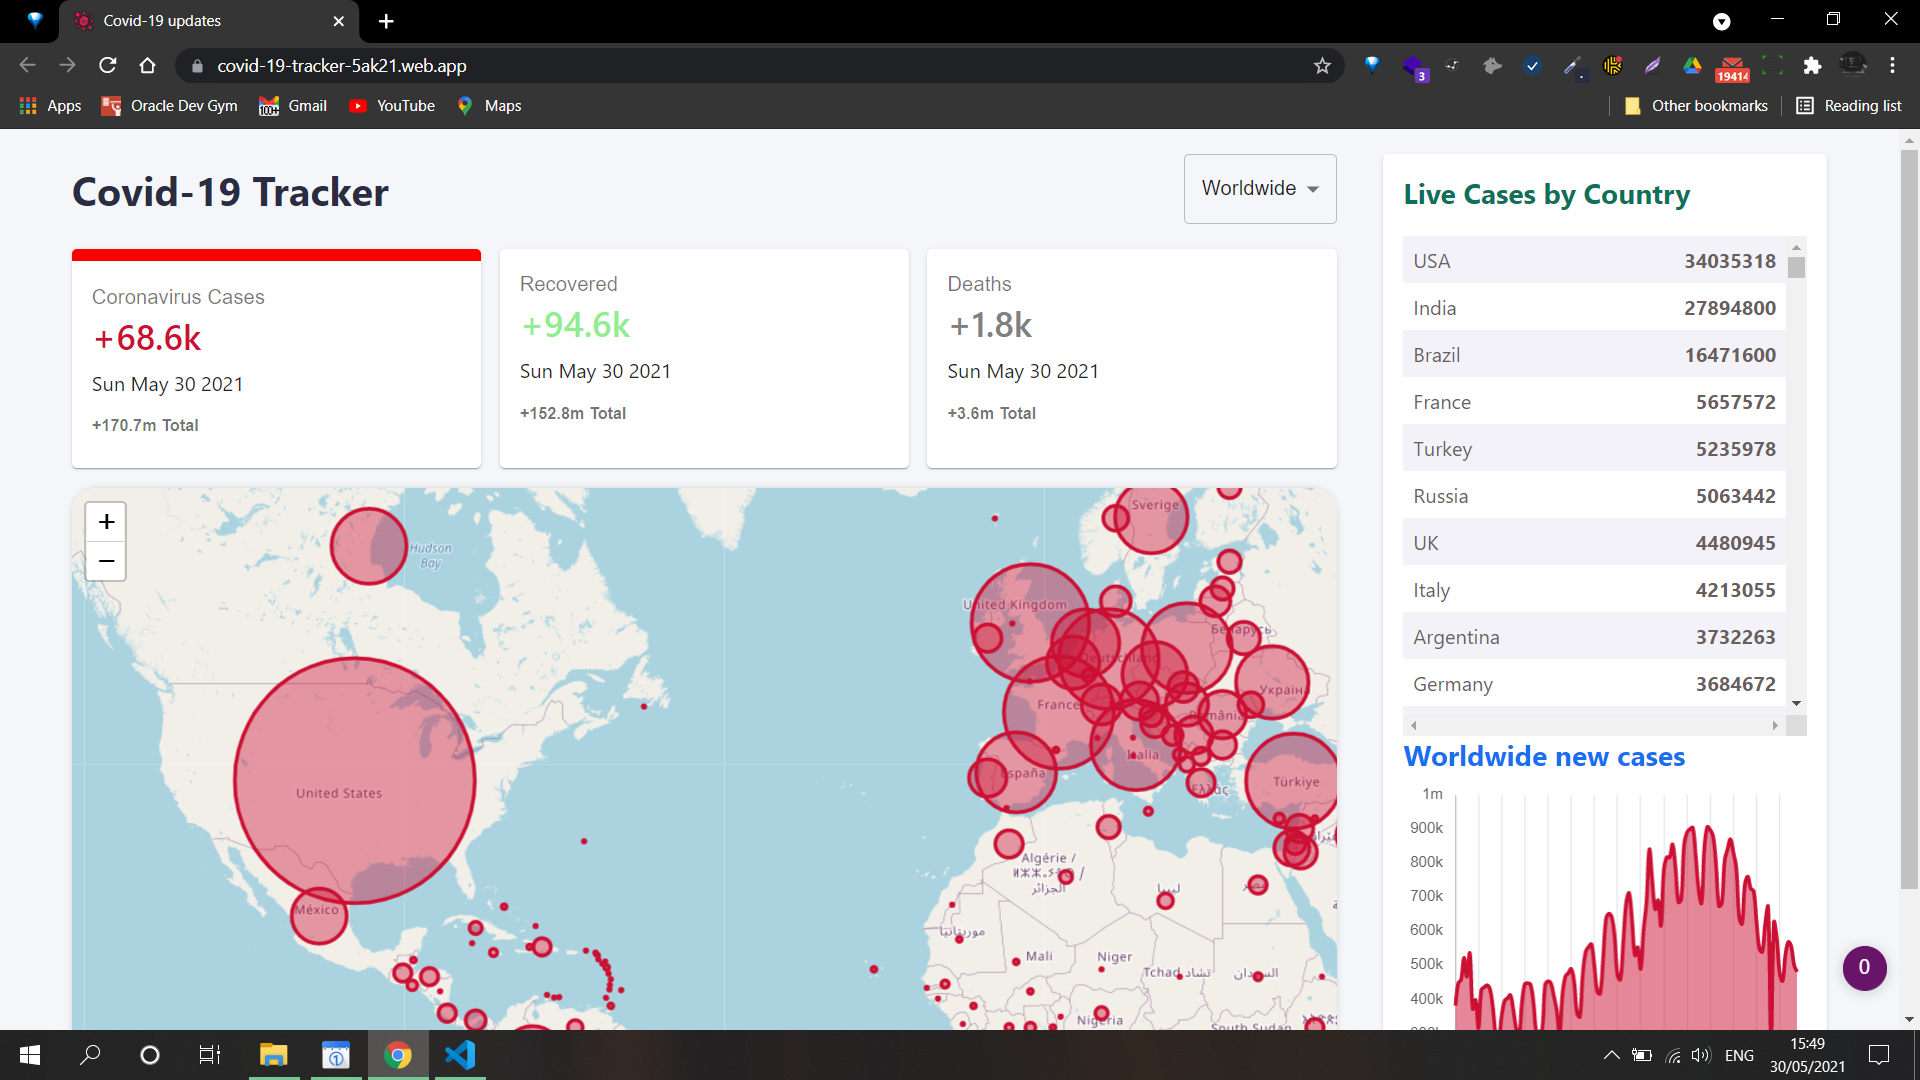Bookmark this page with star icon
This screenshot has width=1920, height=1080.
click(x=1322, y=66)
